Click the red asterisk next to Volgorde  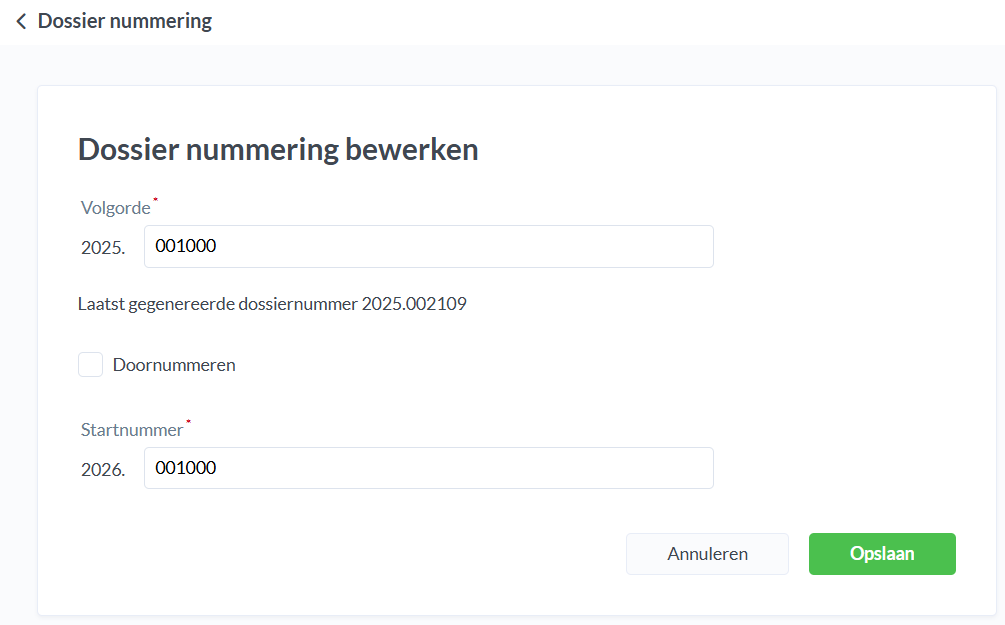coord(156,201)
